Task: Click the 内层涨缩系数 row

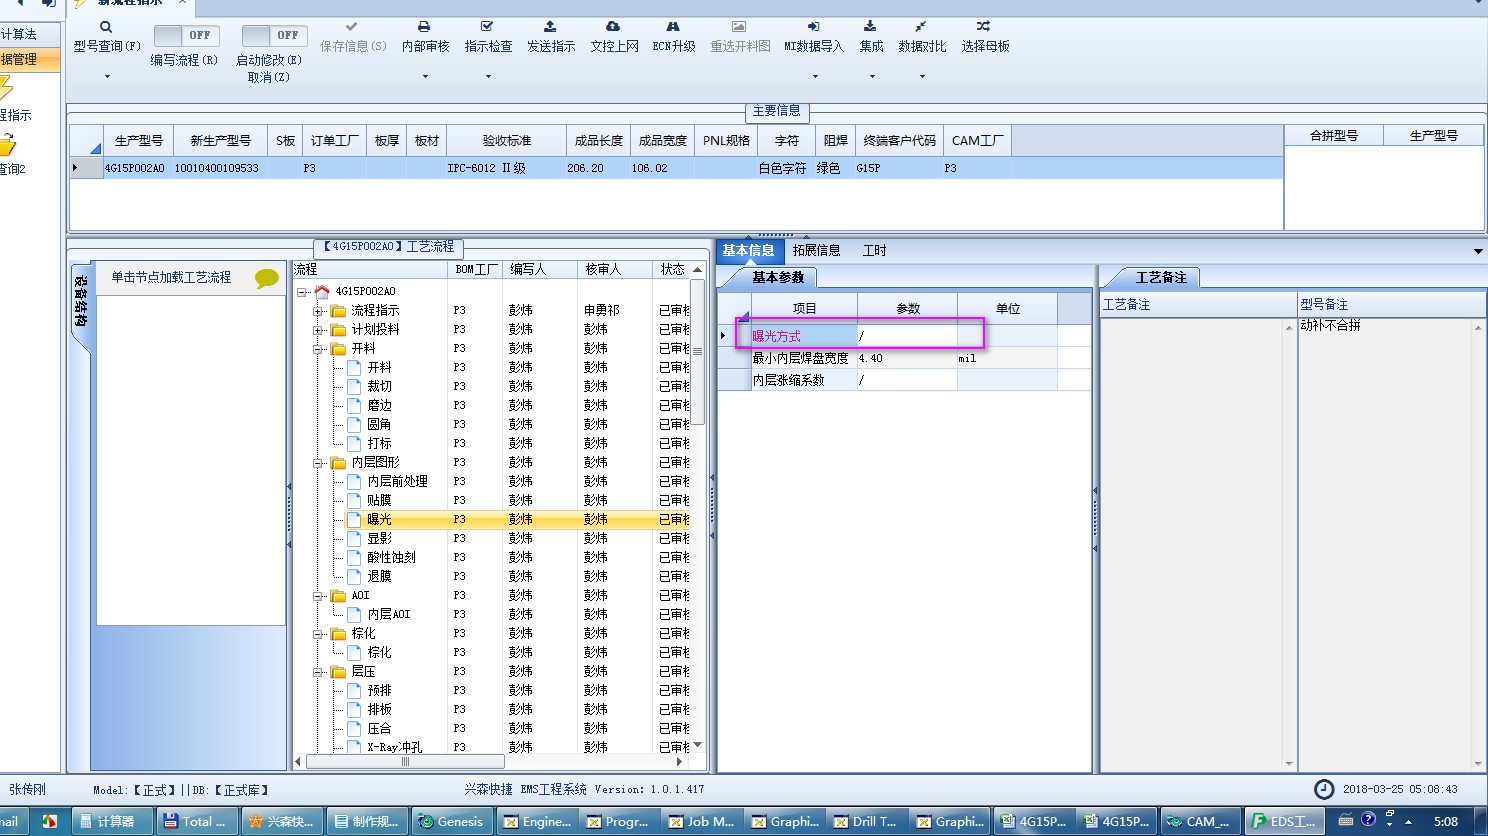Action: click(x=904, y=381)
